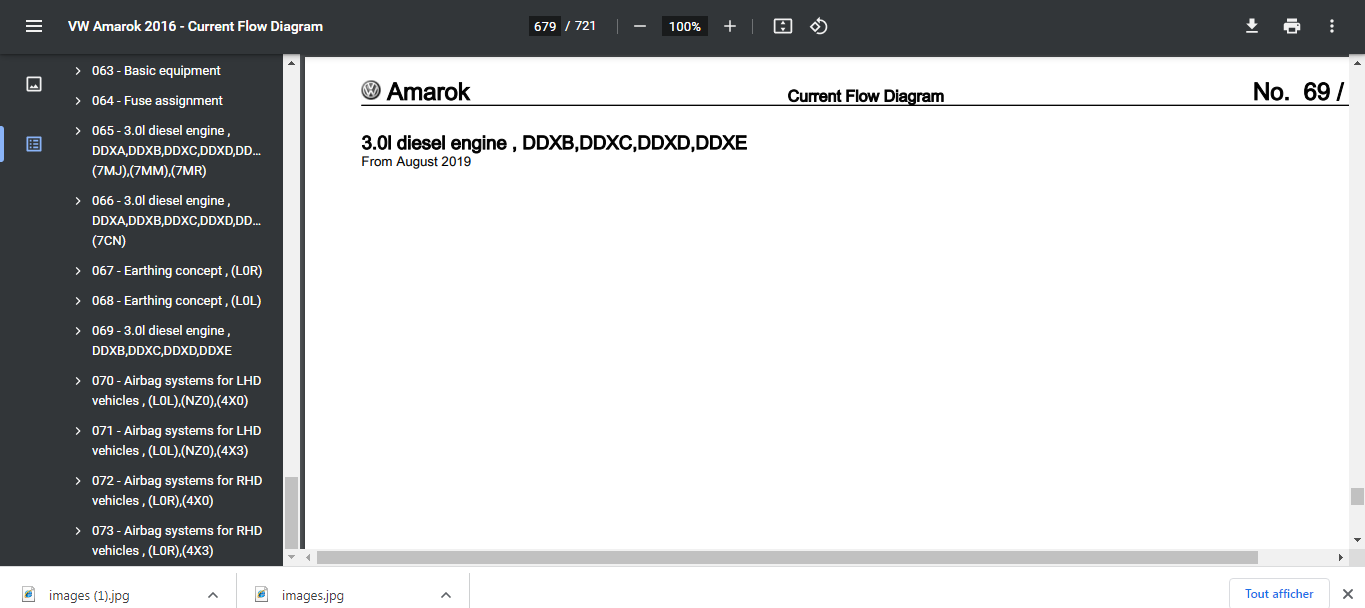Zoom in with the plus button

(x=730, y=26)
